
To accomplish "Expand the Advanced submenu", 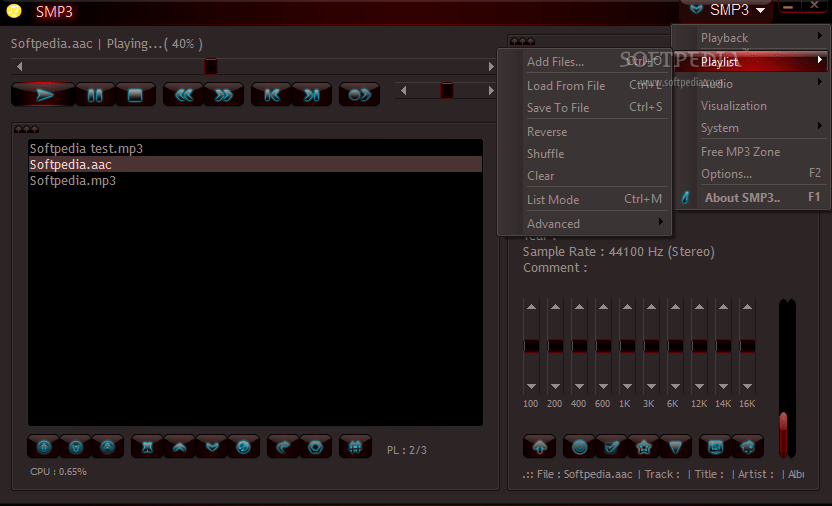I will [584, 224].
